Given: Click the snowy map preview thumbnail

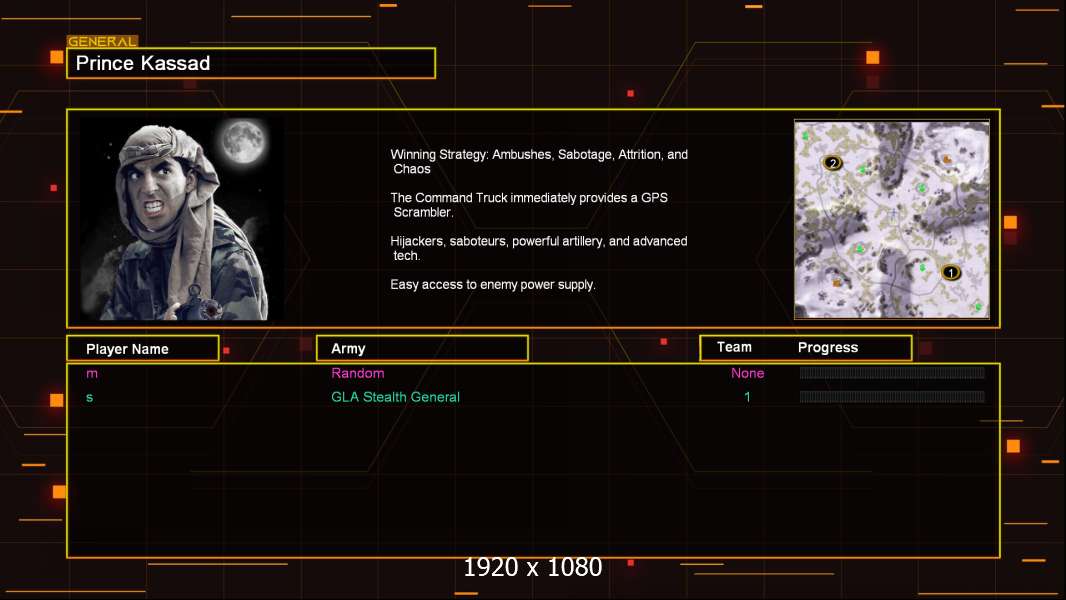Looking at the screenshot, I should 892,219.
